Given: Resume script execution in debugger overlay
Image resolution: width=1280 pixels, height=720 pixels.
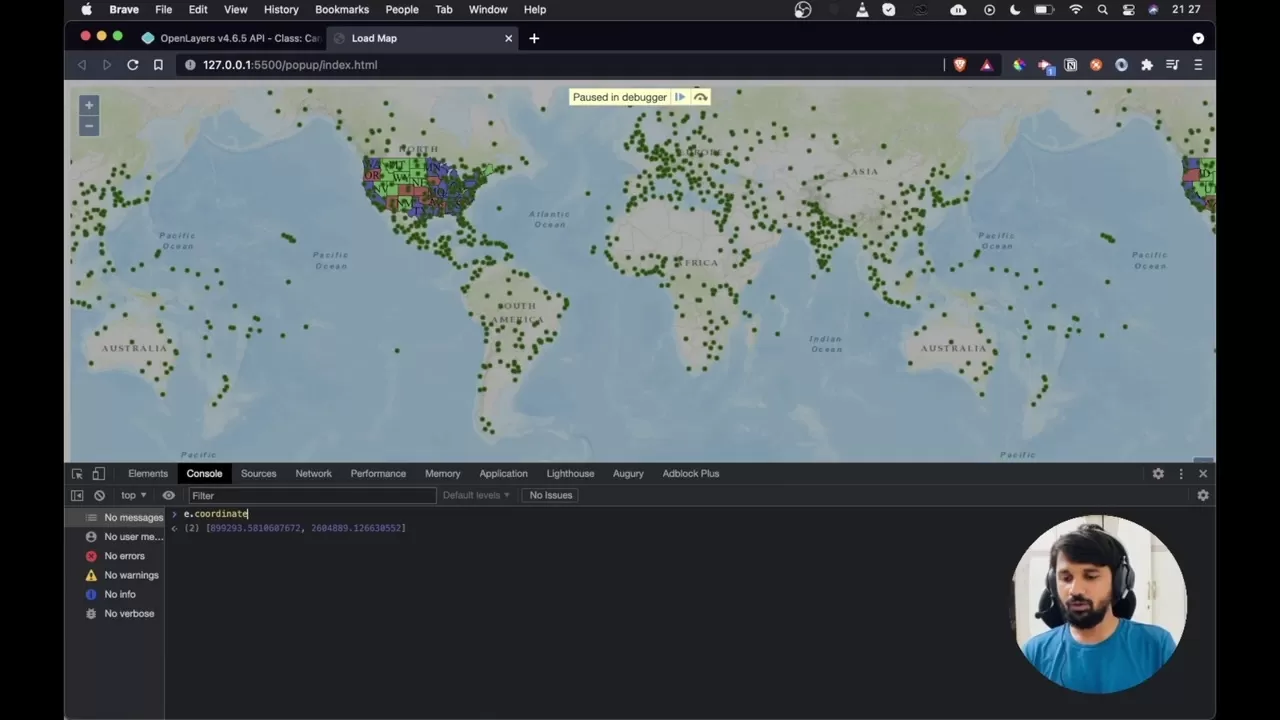Looking at the screenshot, I should tap(680, 97).
